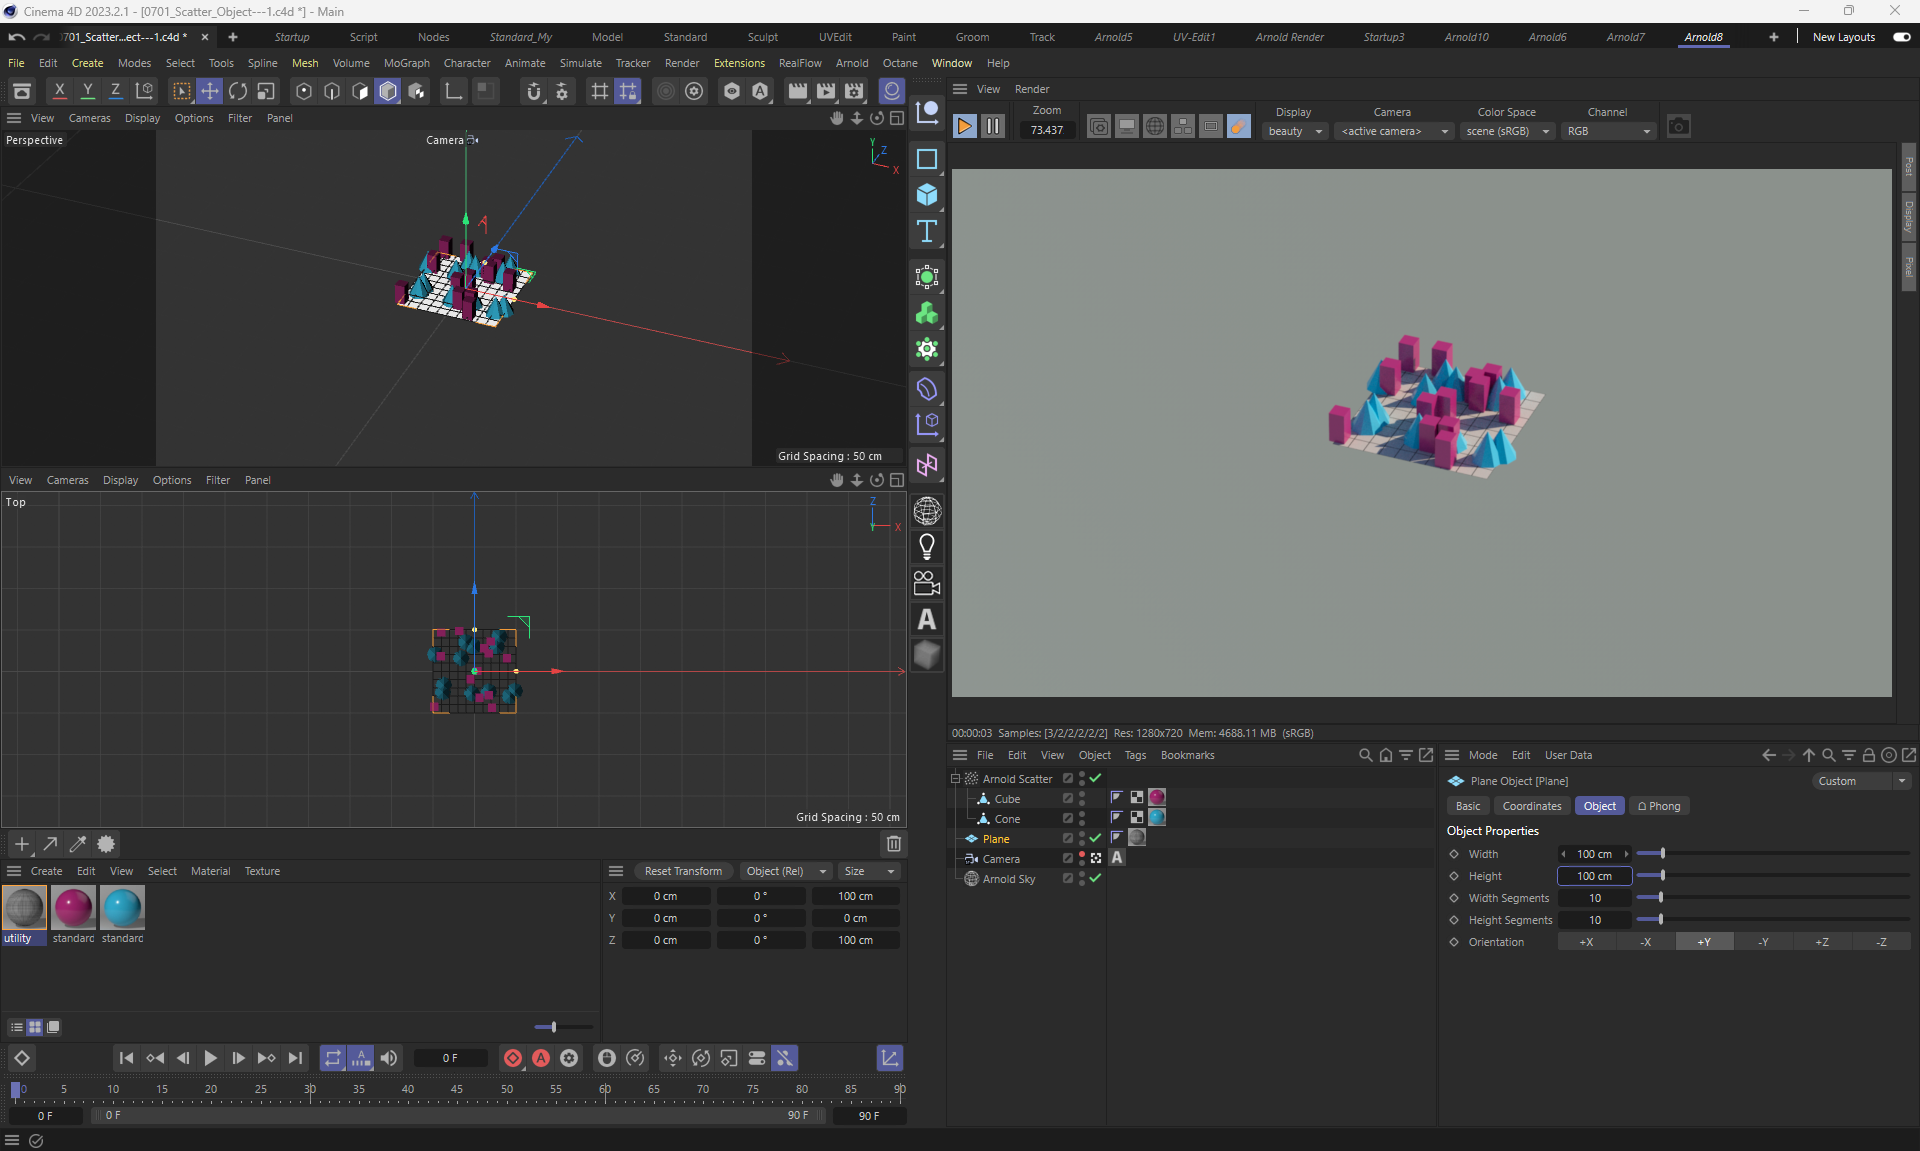Click the Cube primitive icon in the side palette
The image size is (1920, 1151).
point(927,195)
